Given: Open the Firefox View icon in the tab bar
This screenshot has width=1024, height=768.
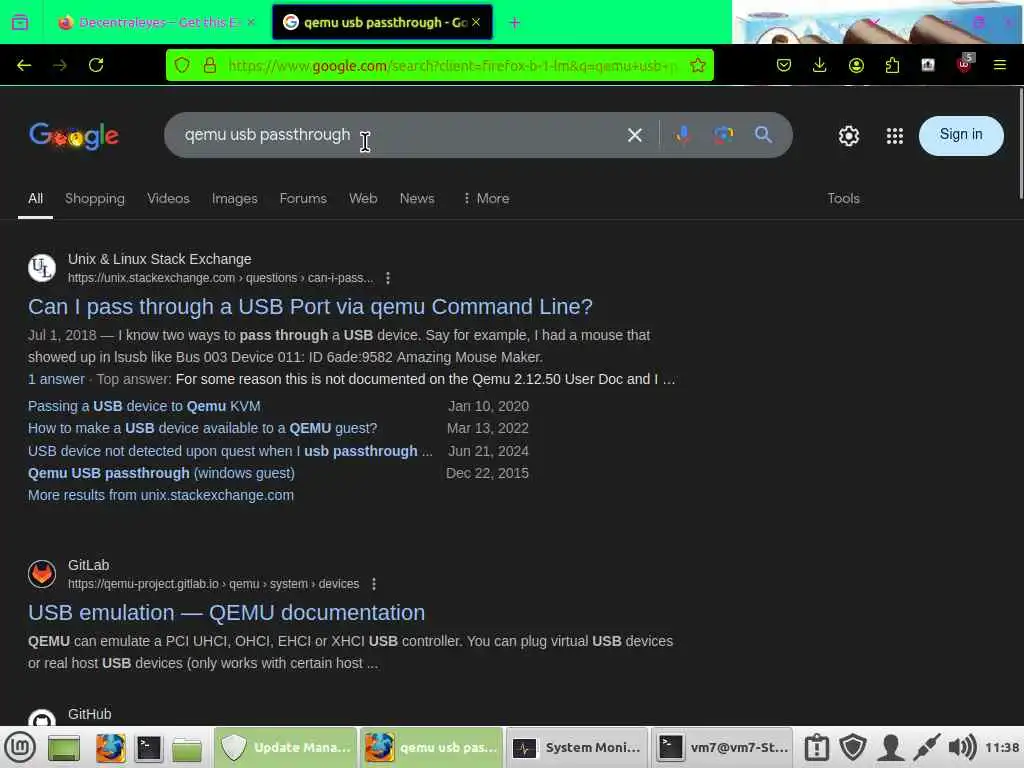Looking at the screenshot, I should pos(20,22).
